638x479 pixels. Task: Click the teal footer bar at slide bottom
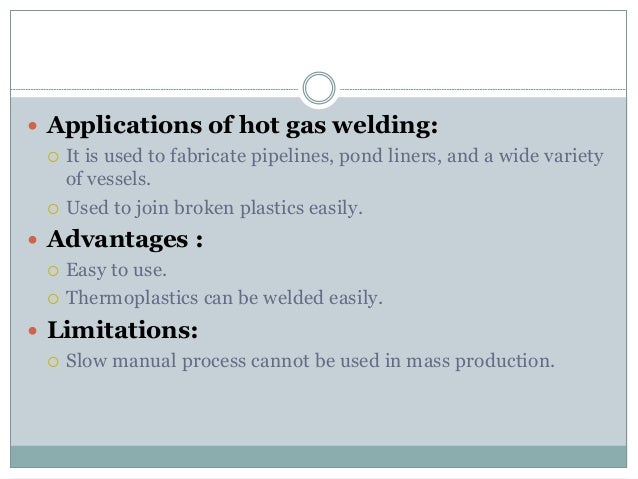pos(319,457)
